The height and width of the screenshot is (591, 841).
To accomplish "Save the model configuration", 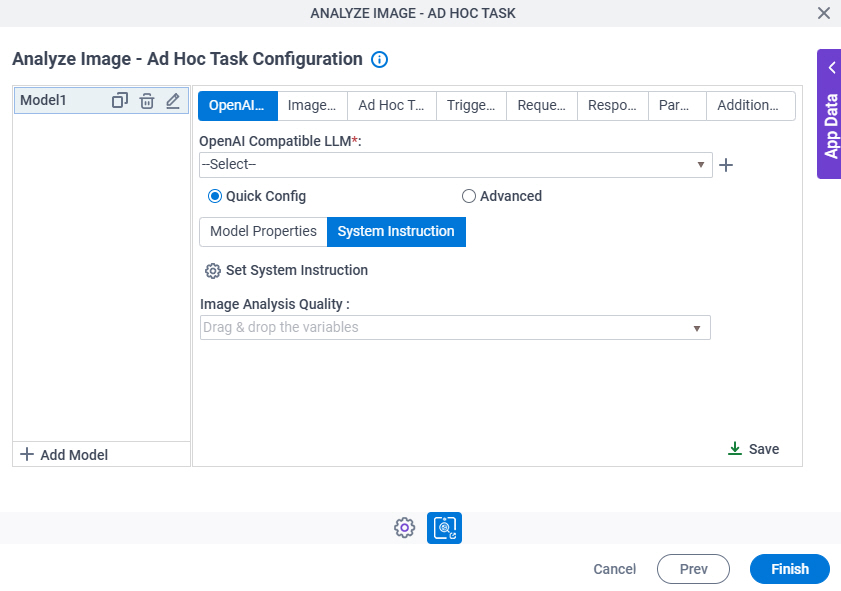I will click(x=754, y=449).
